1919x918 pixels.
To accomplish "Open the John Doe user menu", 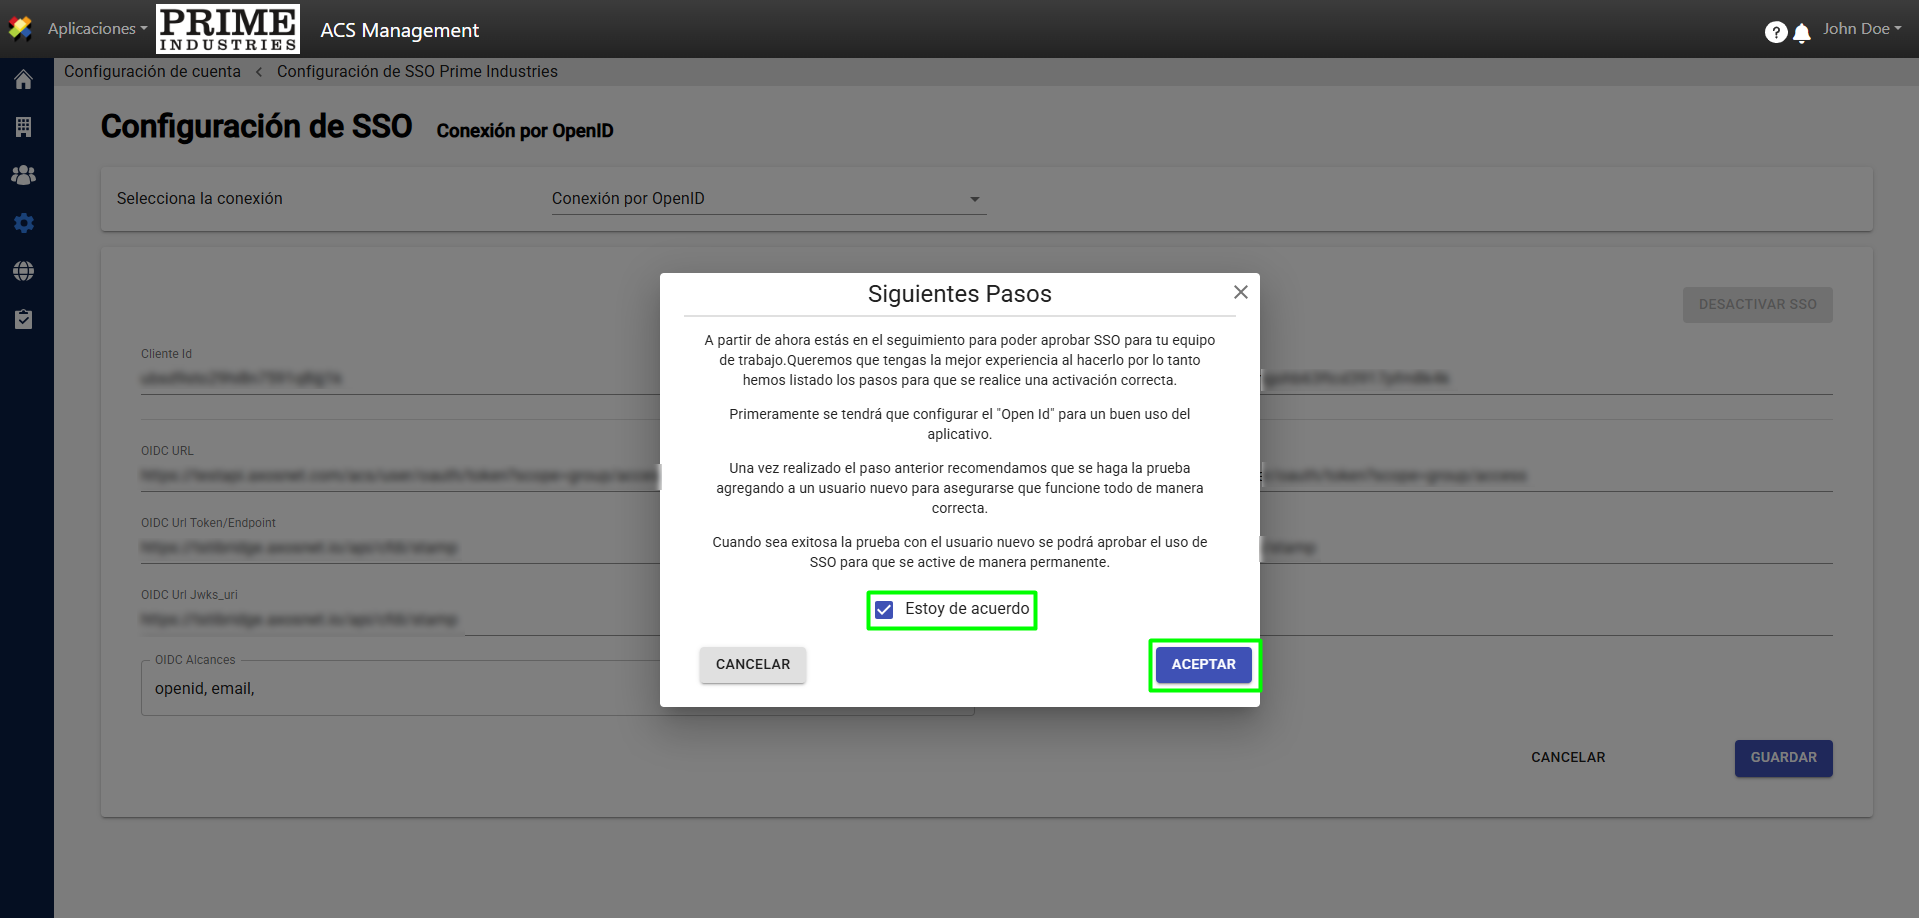I will [1861, 29].
